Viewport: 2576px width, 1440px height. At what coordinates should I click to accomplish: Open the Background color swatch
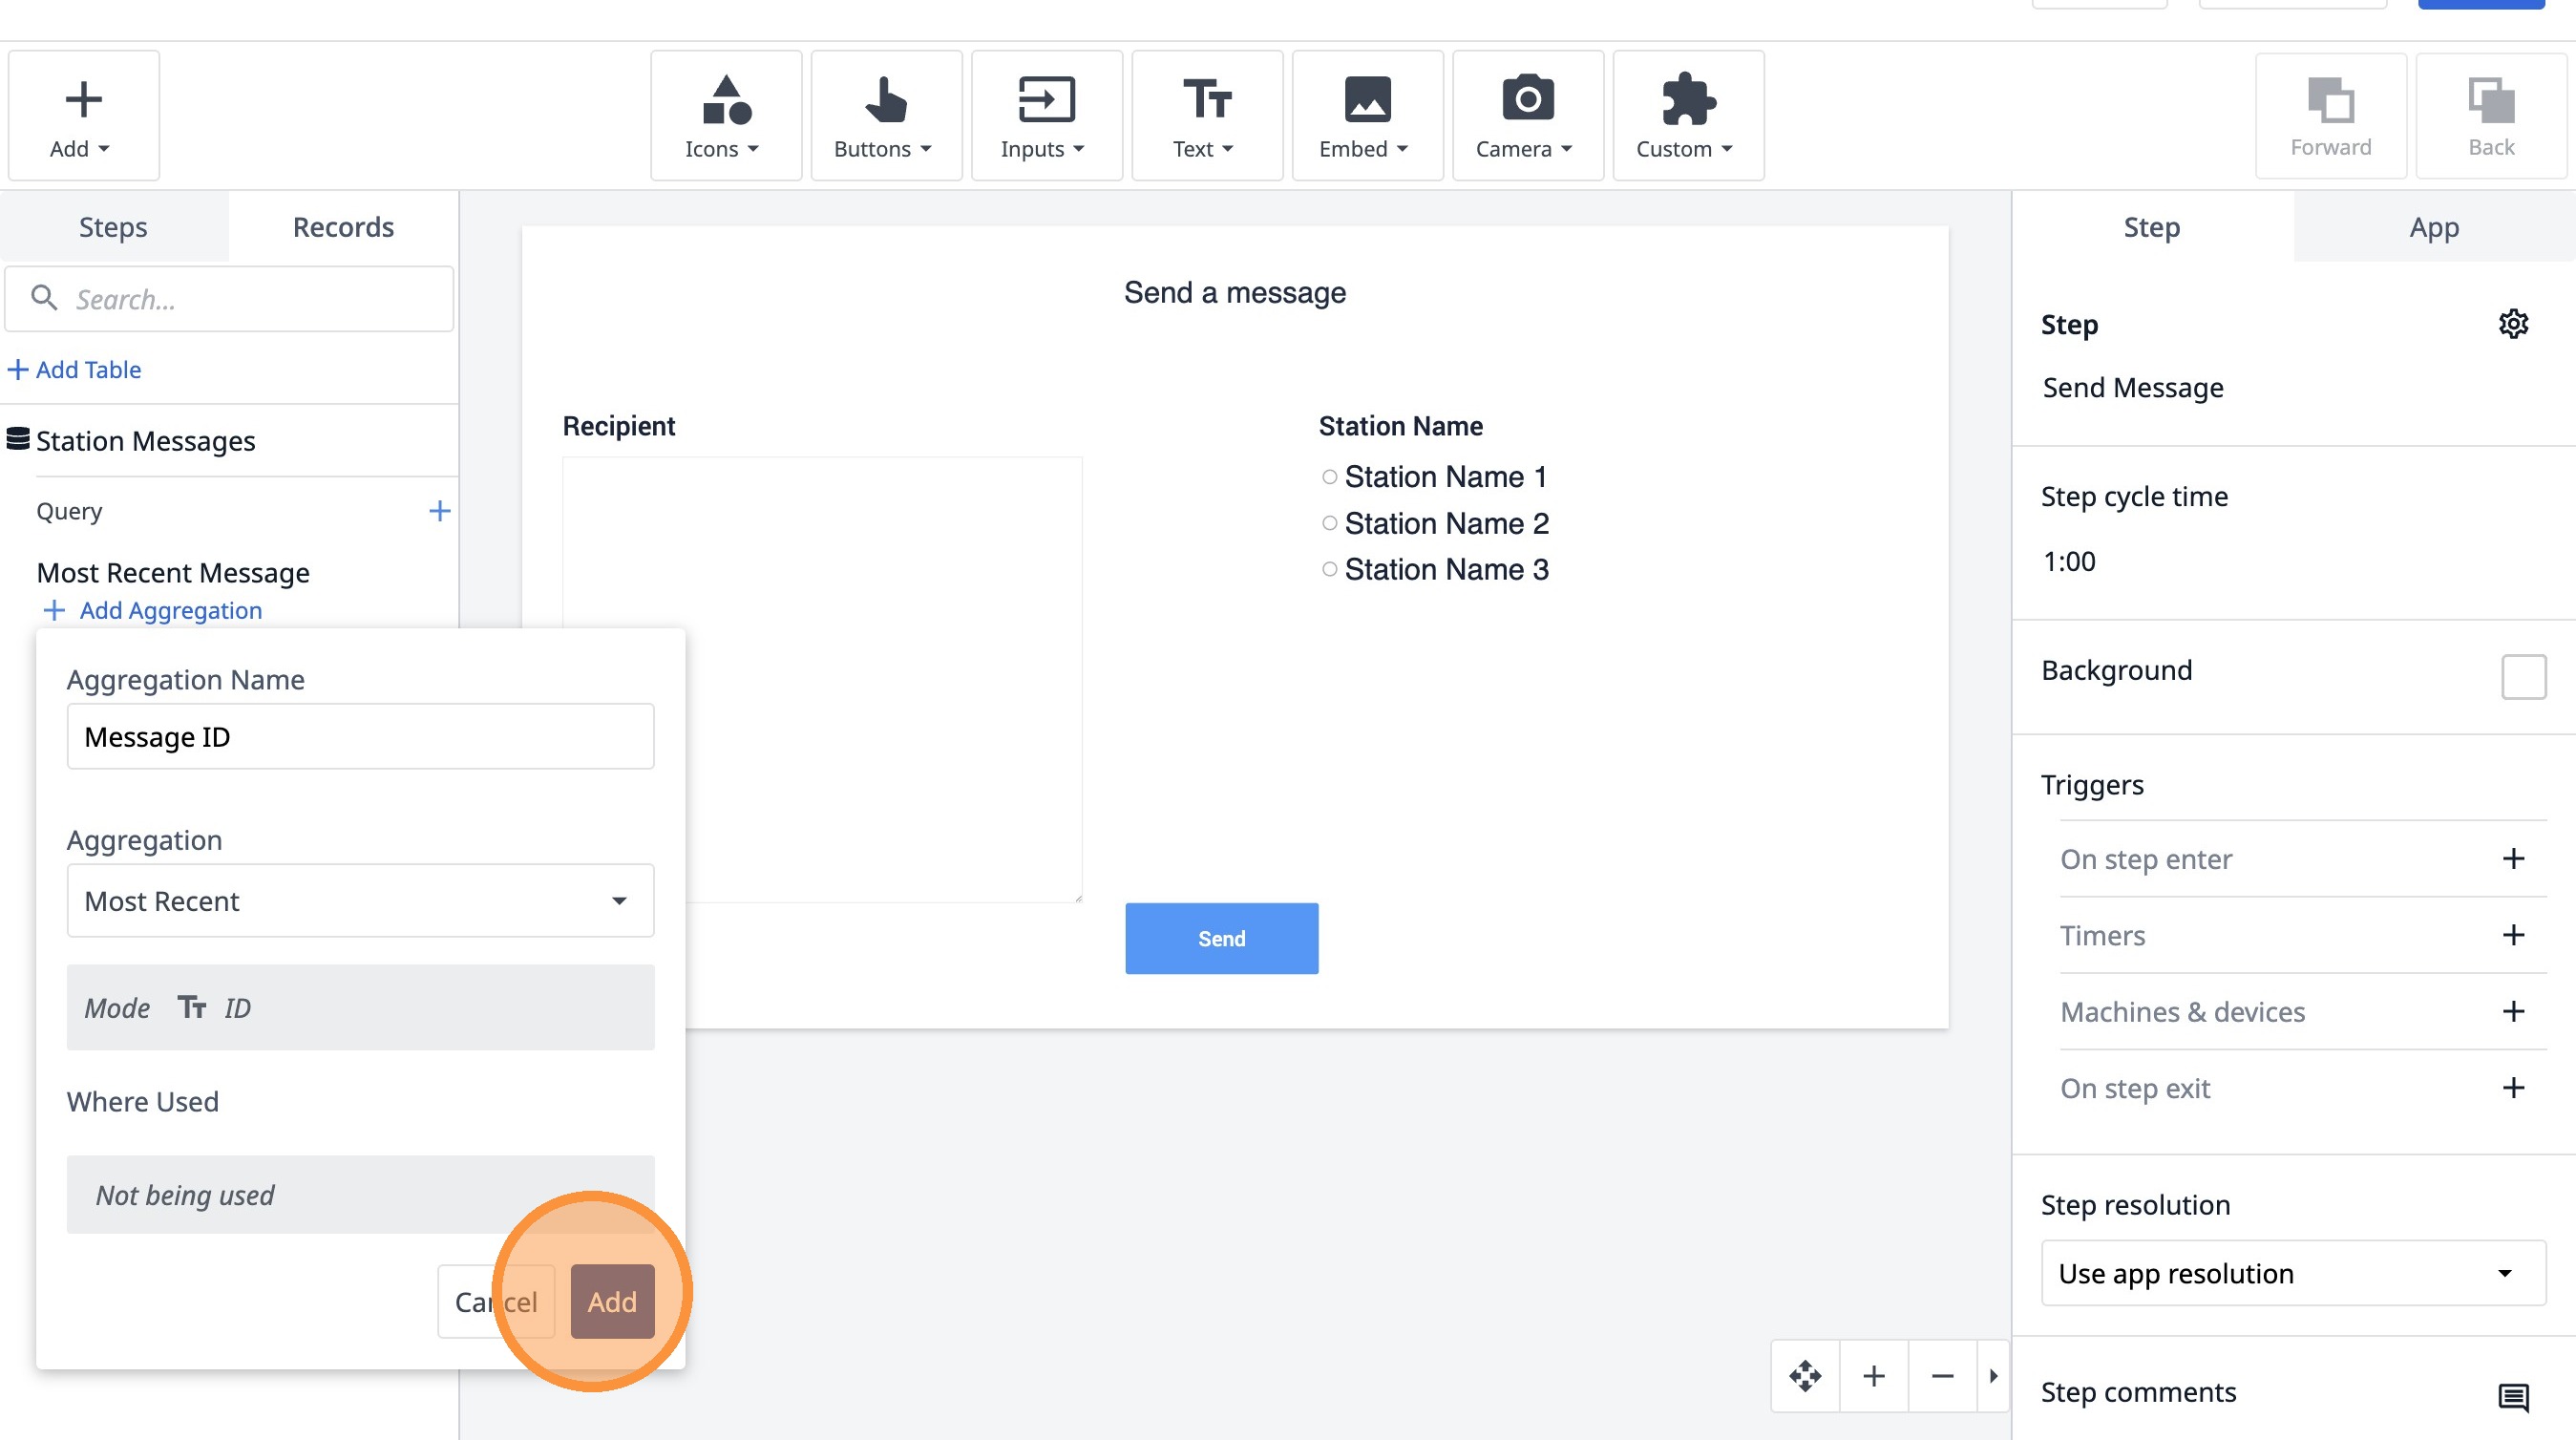click(x=2522, y=677)
